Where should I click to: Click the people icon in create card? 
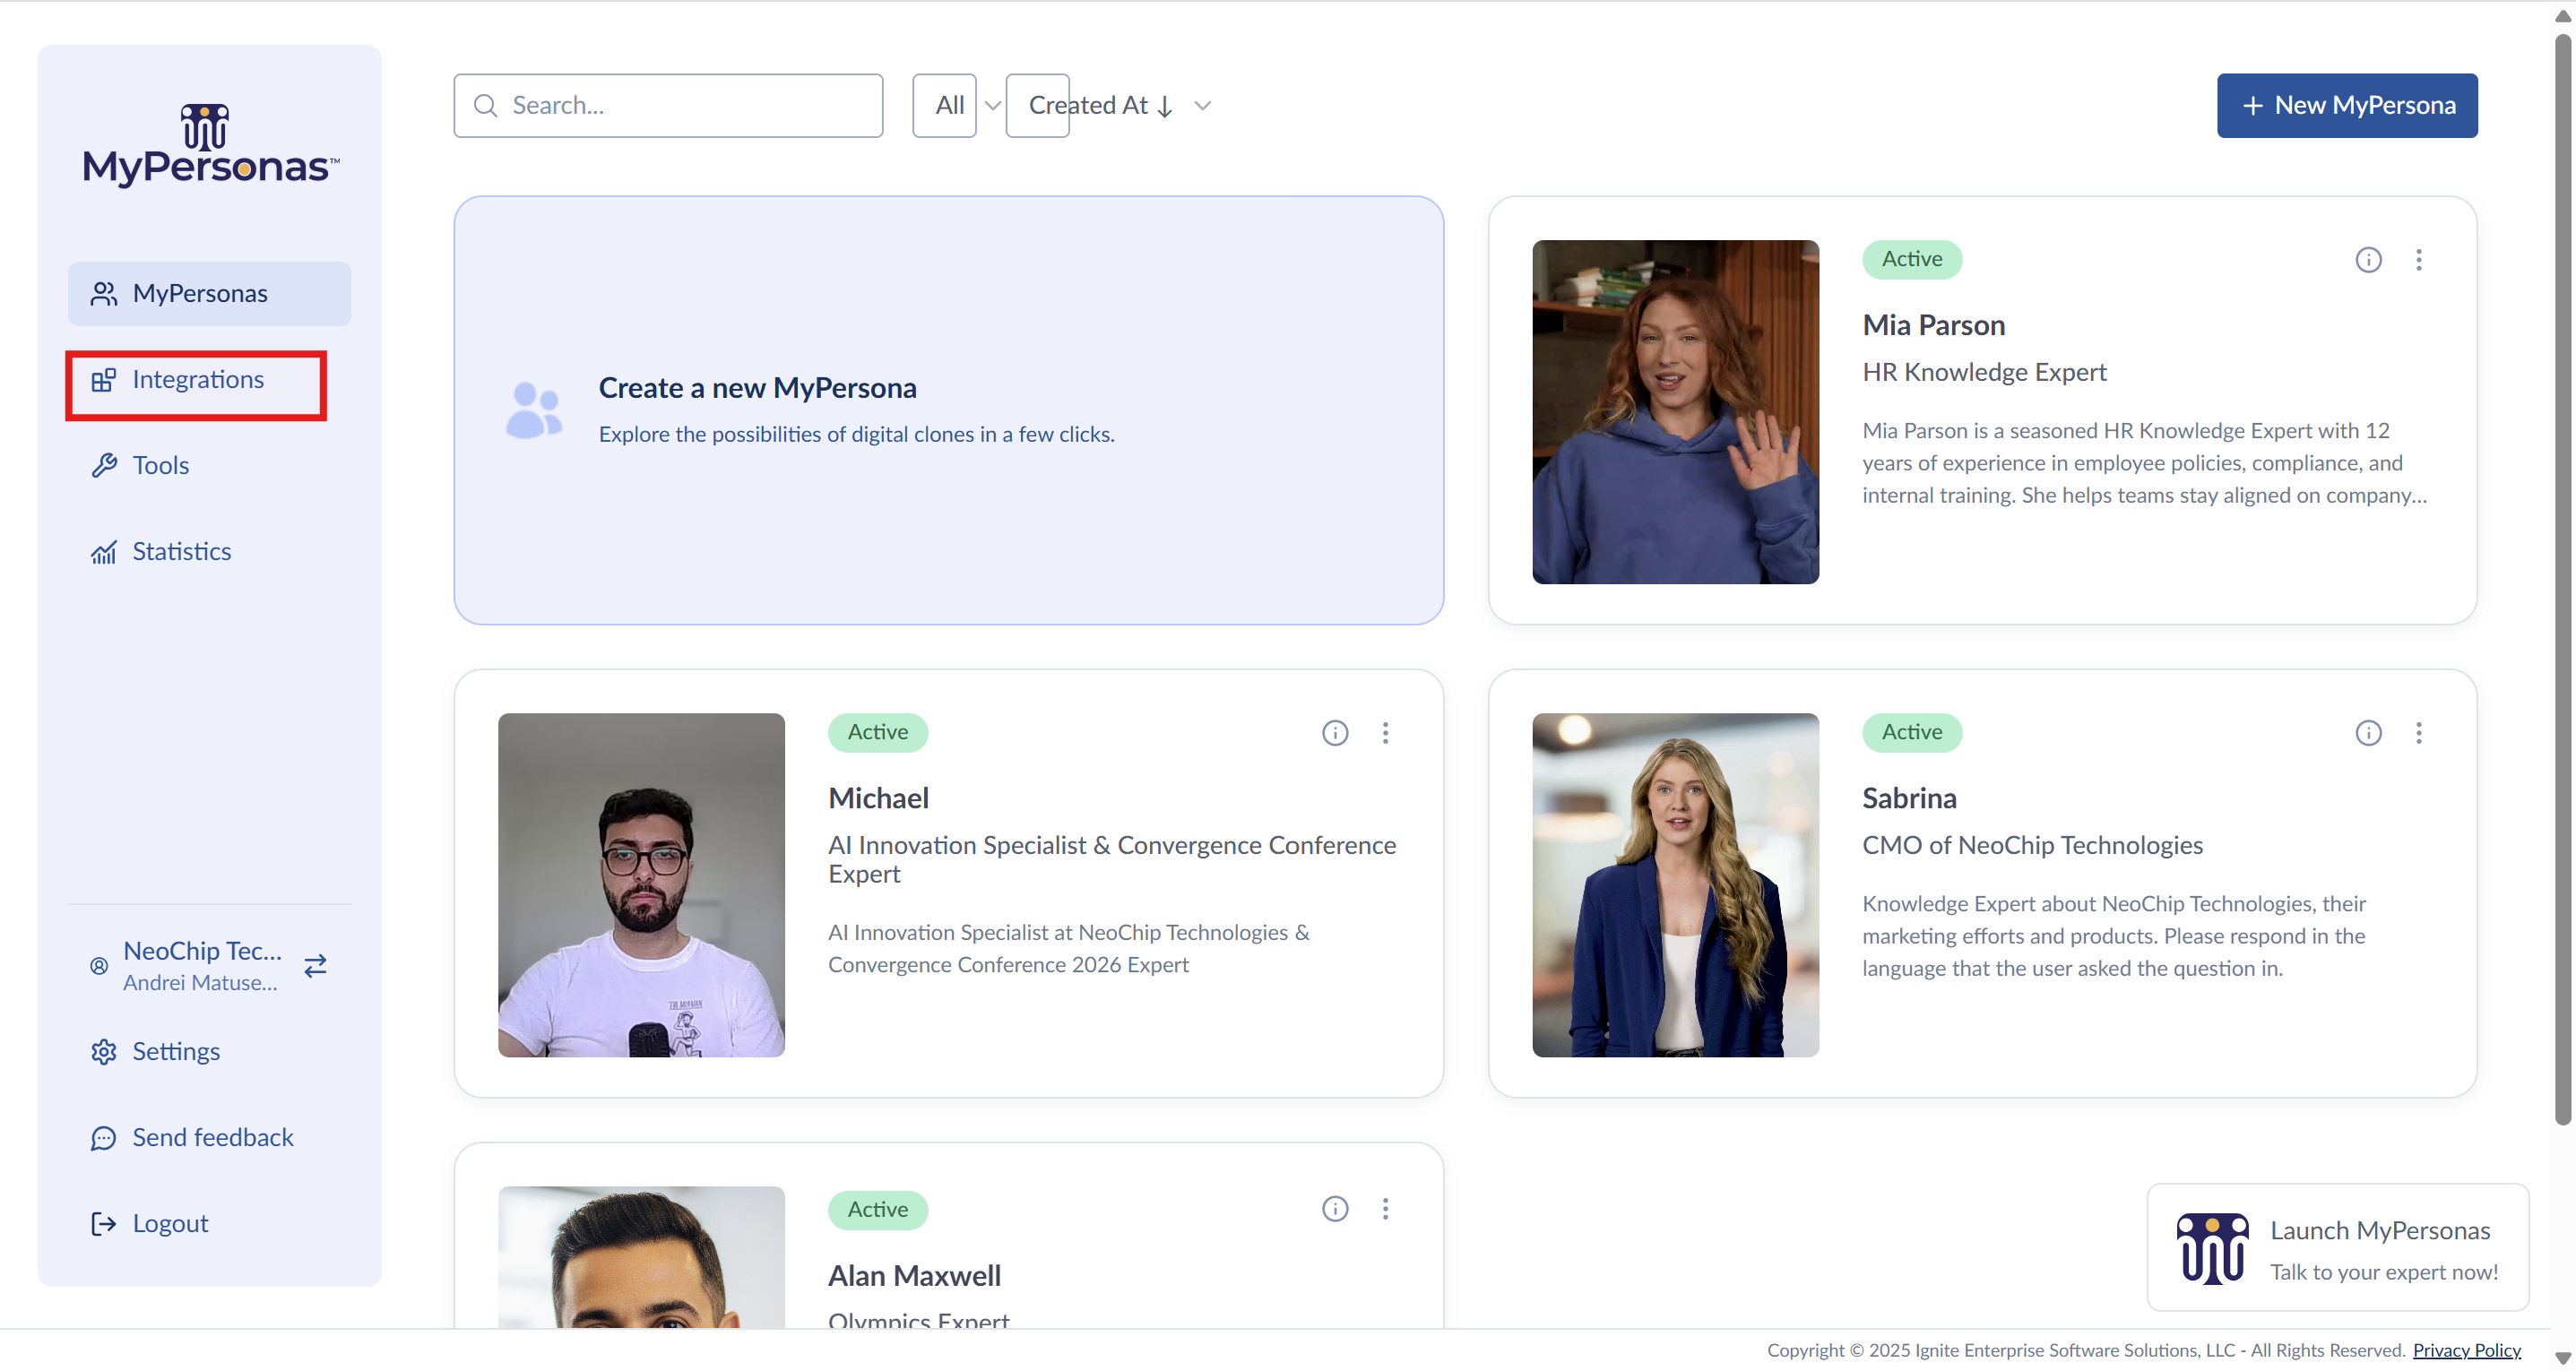point(534,410)
